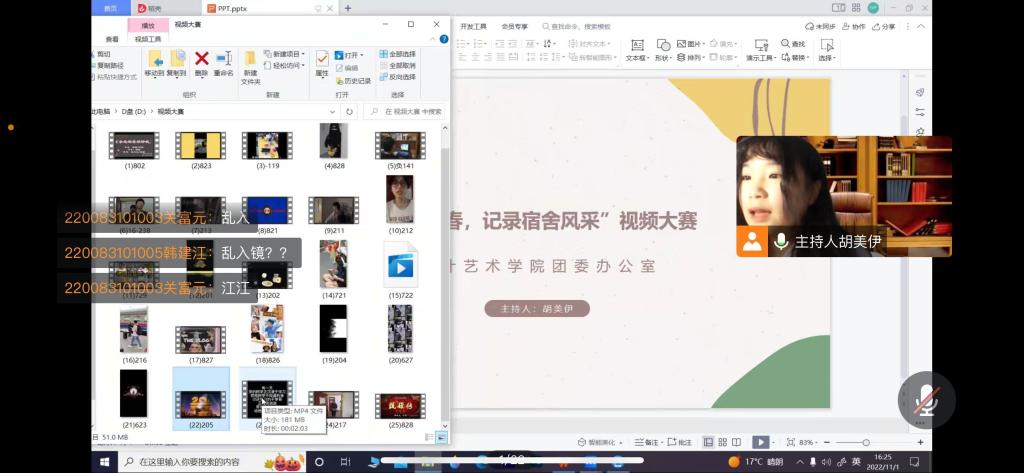Insert a Text box (文本框) in WPS

pyautogui.click(x=637, y=46)
